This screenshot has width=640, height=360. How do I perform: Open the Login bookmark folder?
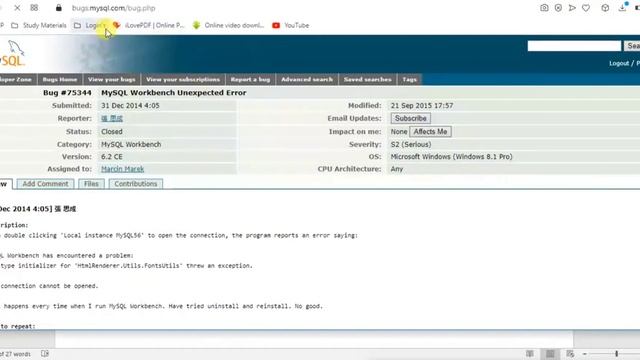[89, 25]
